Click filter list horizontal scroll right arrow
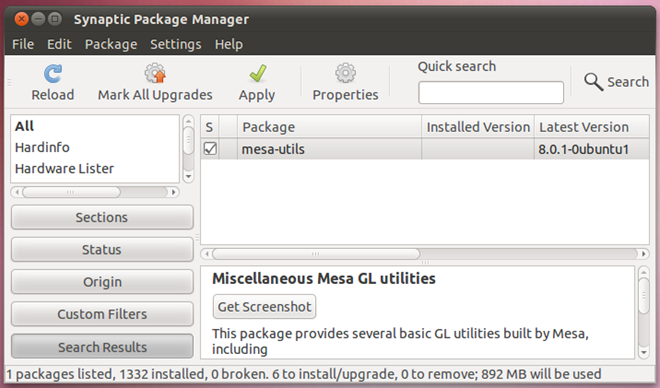The width and height of the screenshot is (660, 388). click(173, 192)
